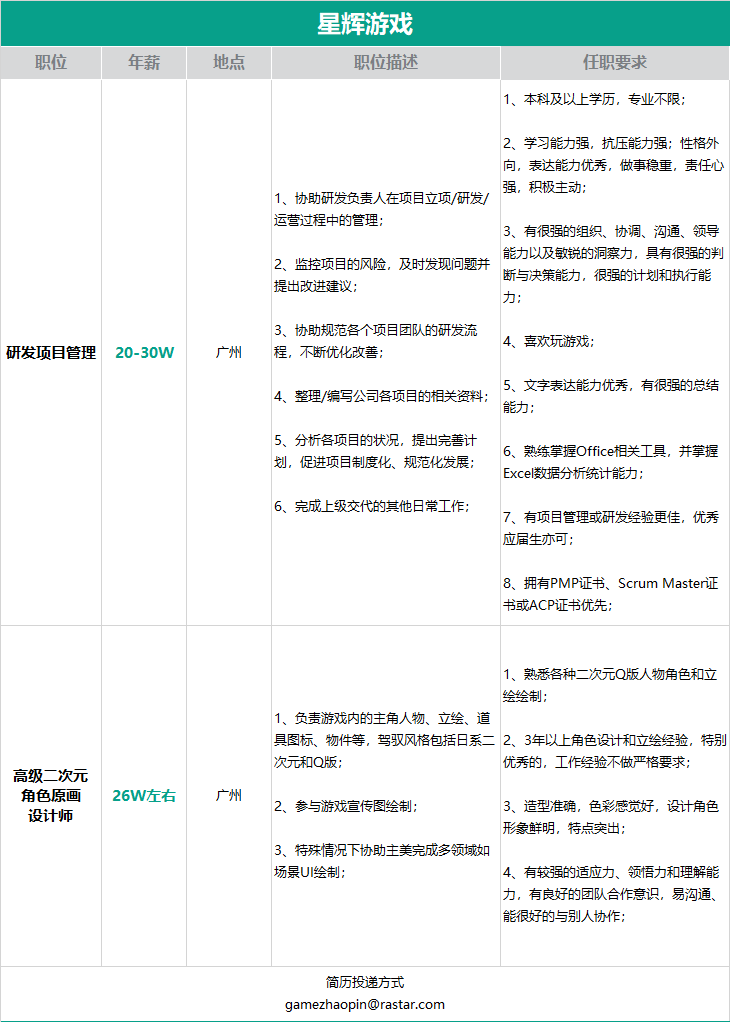Click the 本科及以上学历 requirement line
Image resolution: width=730 pixels, height=1022 pixels.
(x=594, y=100)
